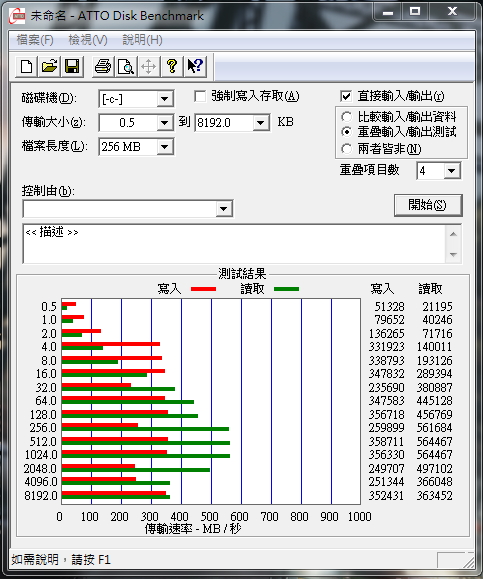Uncheck 直接輸入/輸出 checkbox
Viewport: 483px width, 579px height.
click(346, 96)
